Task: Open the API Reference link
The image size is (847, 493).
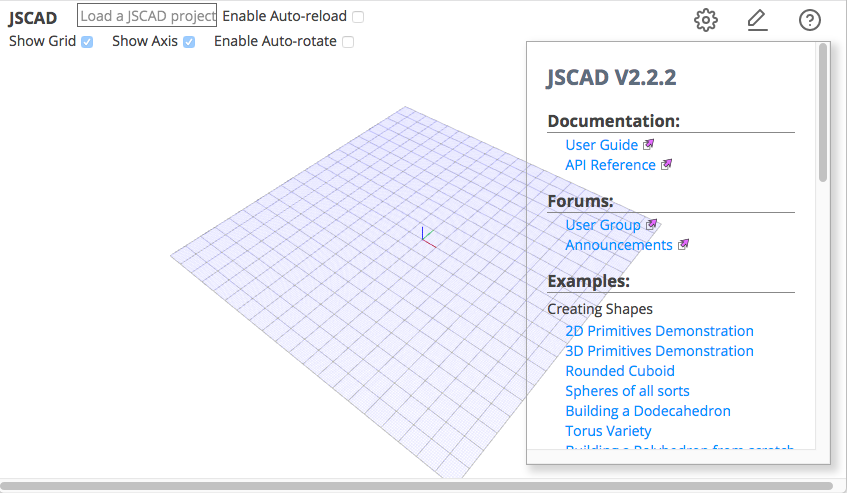Action: click(610, 165)
